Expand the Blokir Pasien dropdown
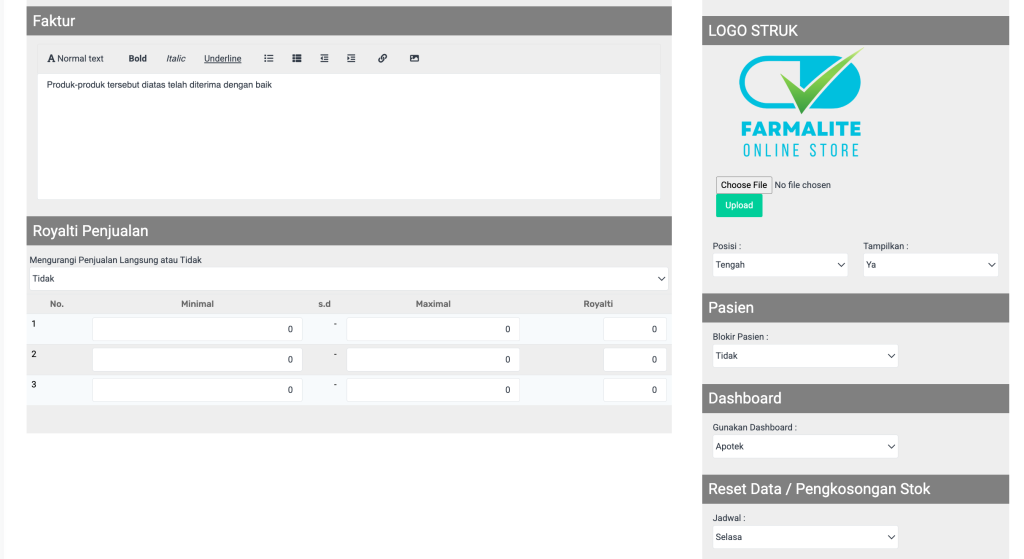 pyautogui.click(x=805, y=356)
